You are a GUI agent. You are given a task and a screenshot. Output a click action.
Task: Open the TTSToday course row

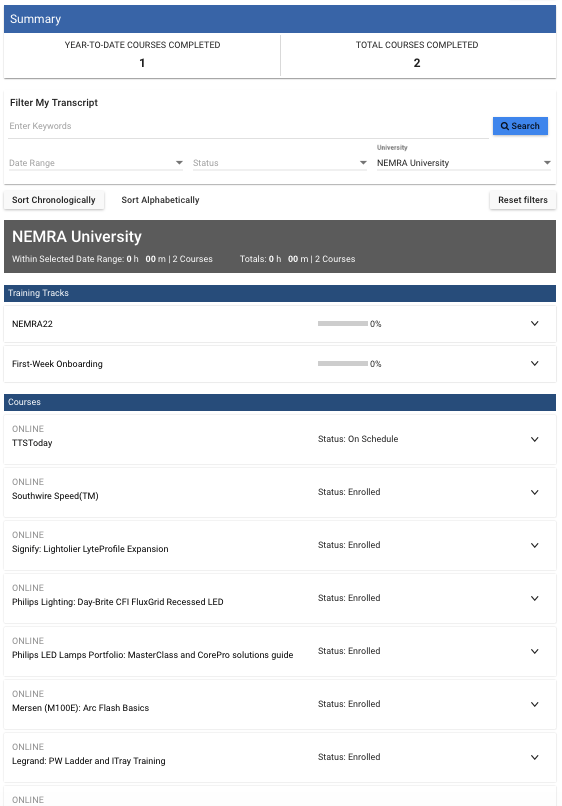click(x=280, y=439)
